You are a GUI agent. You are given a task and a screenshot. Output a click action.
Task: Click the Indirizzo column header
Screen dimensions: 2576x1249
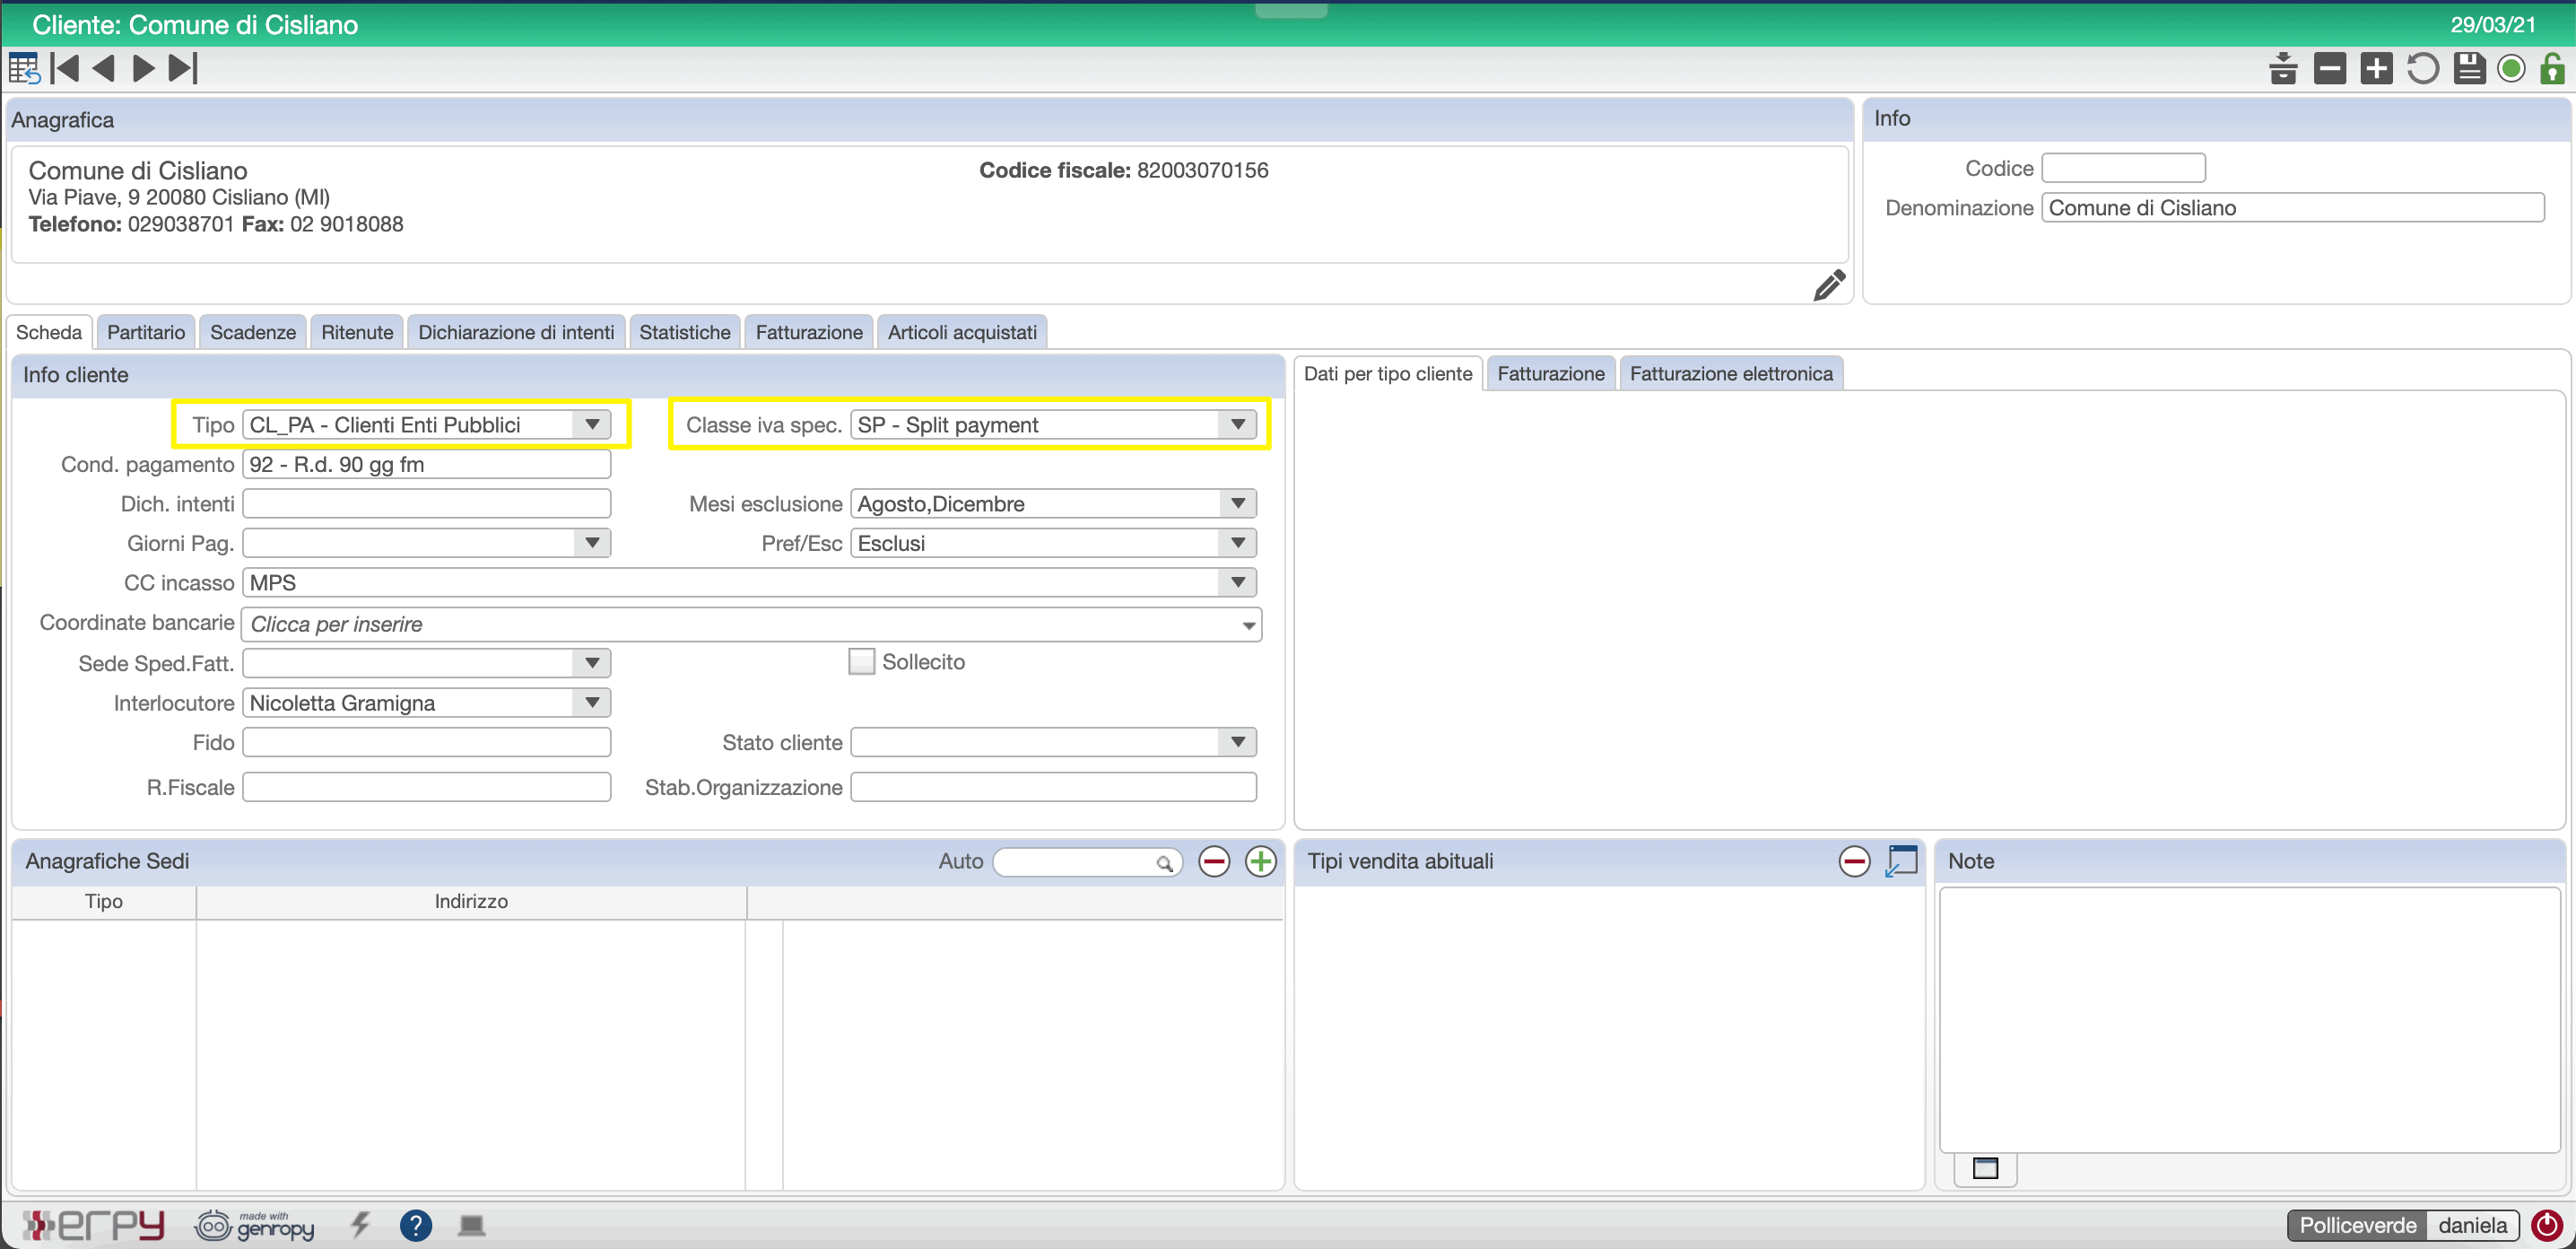pyautogui.click(x=471, y=902)
